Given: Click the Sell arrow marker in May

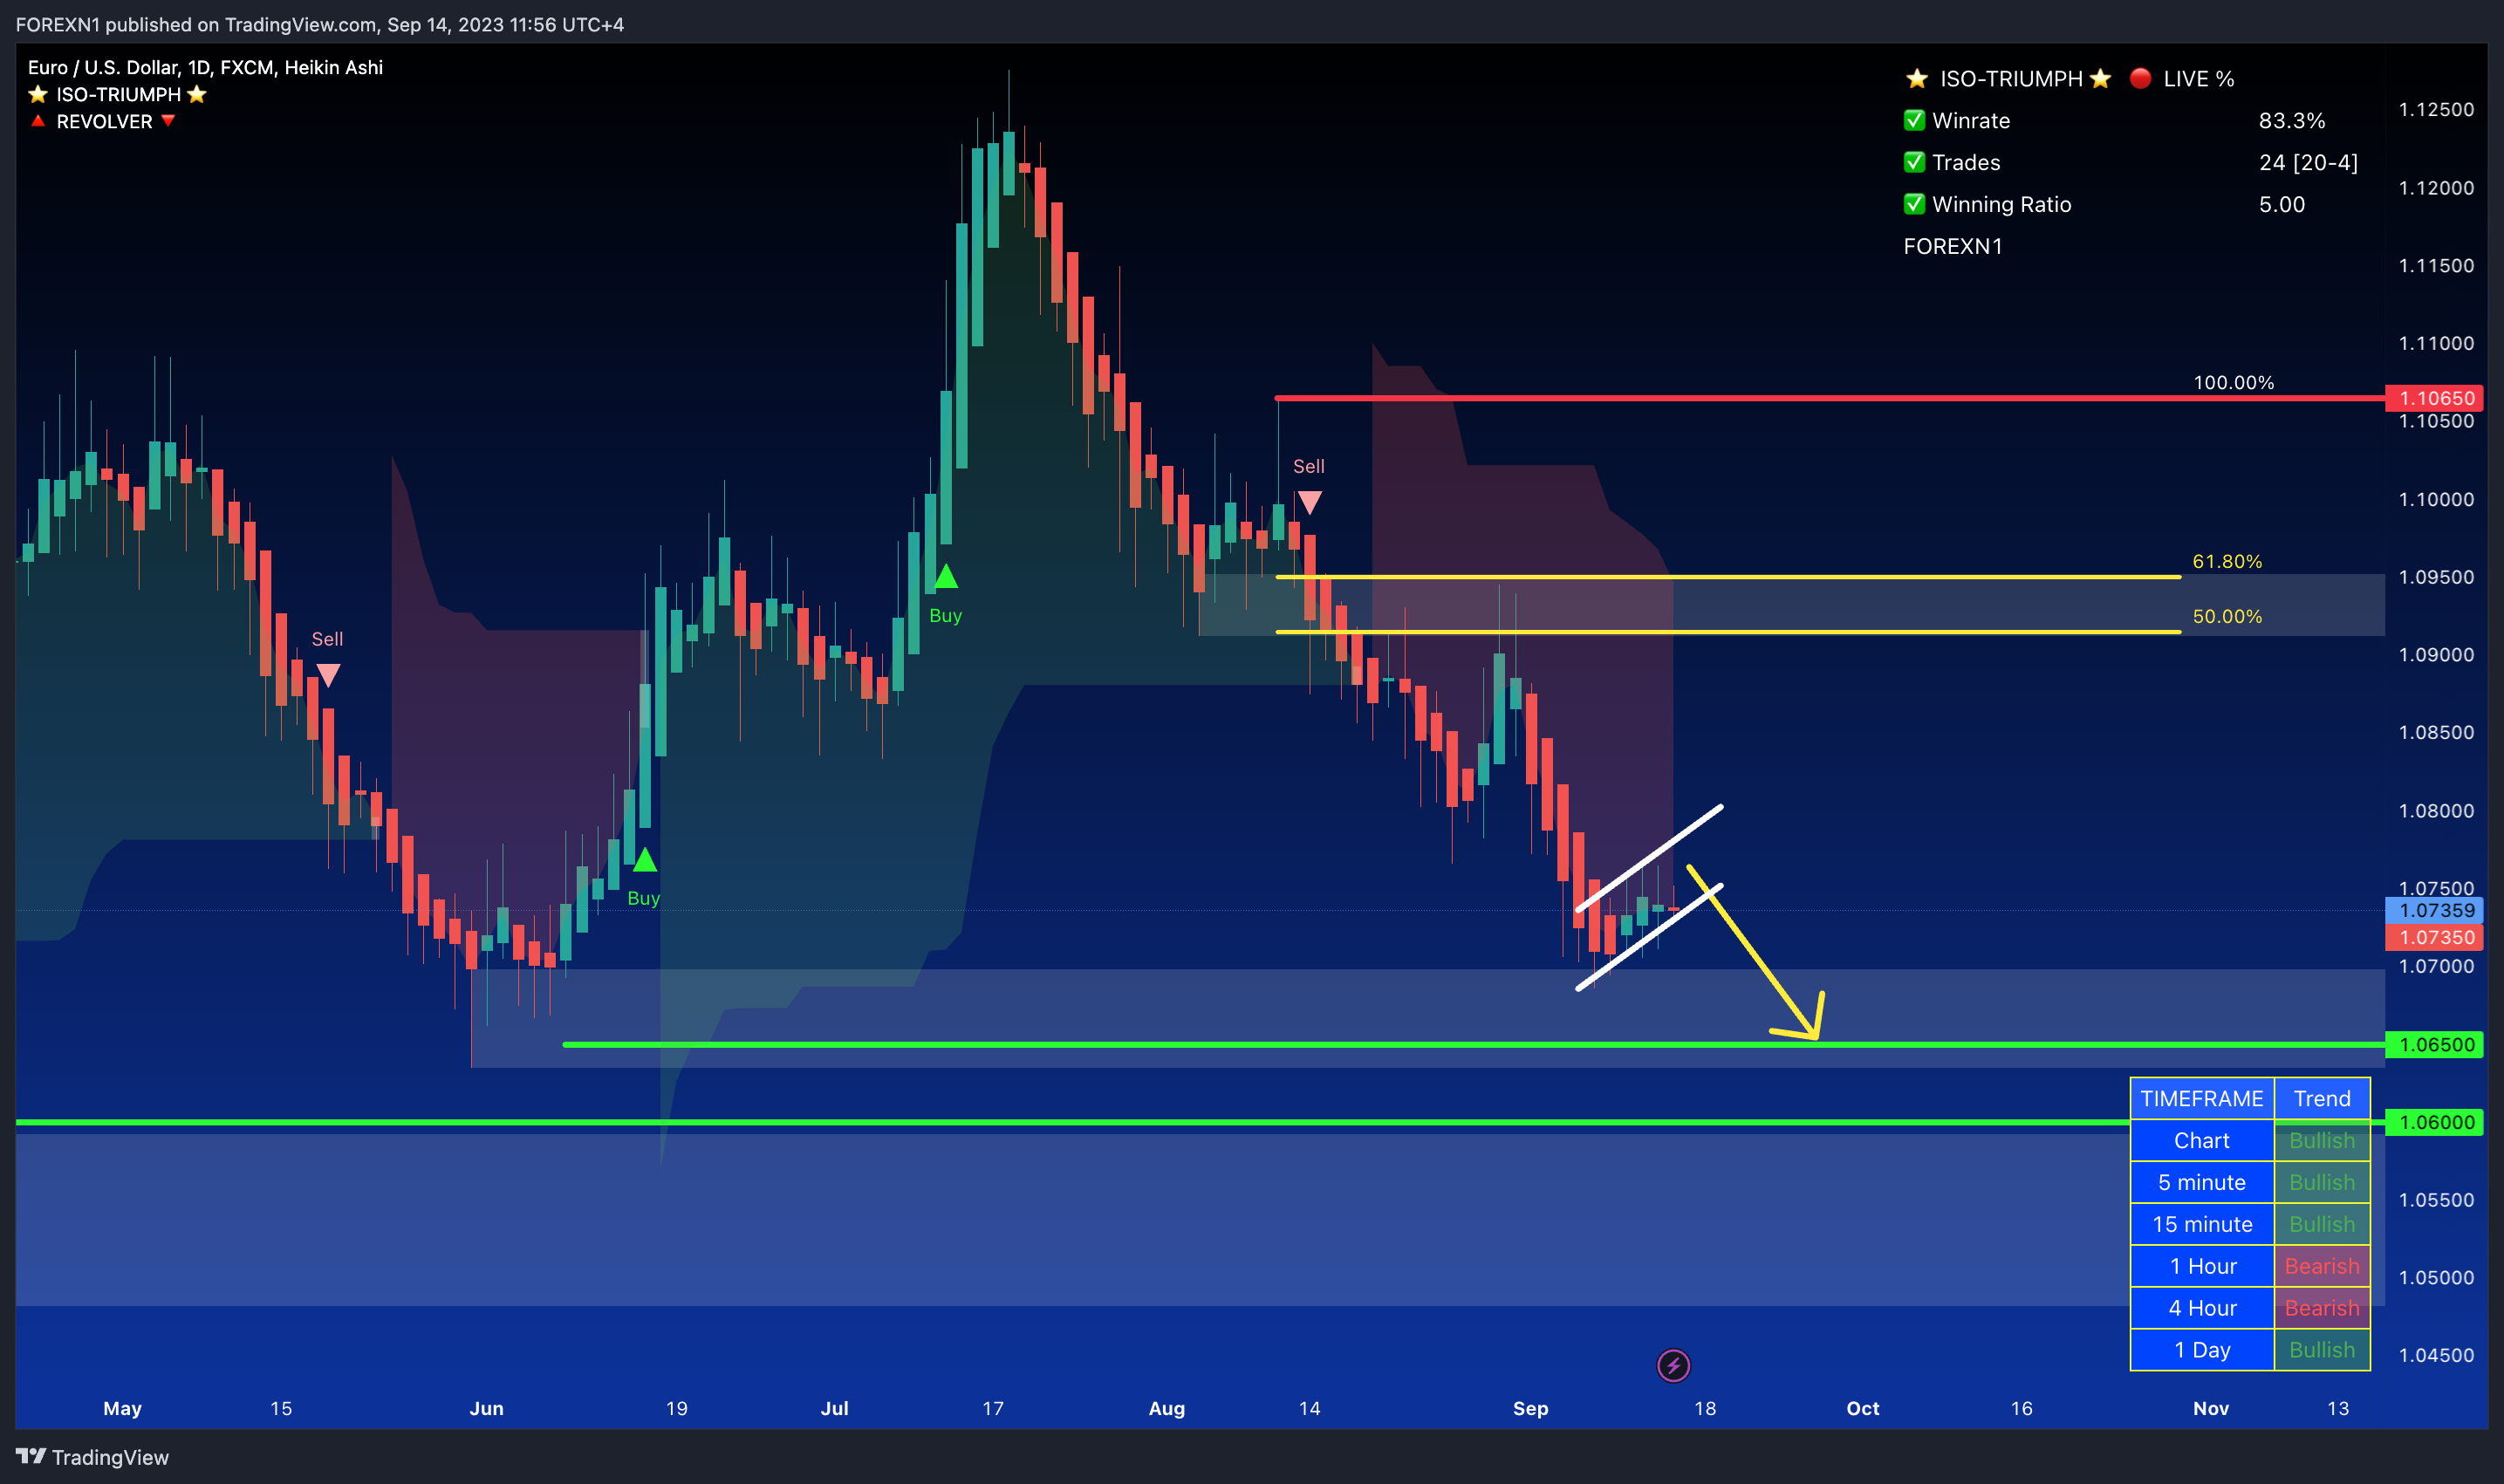Looking at the screenshot, I should coord(328,675).
